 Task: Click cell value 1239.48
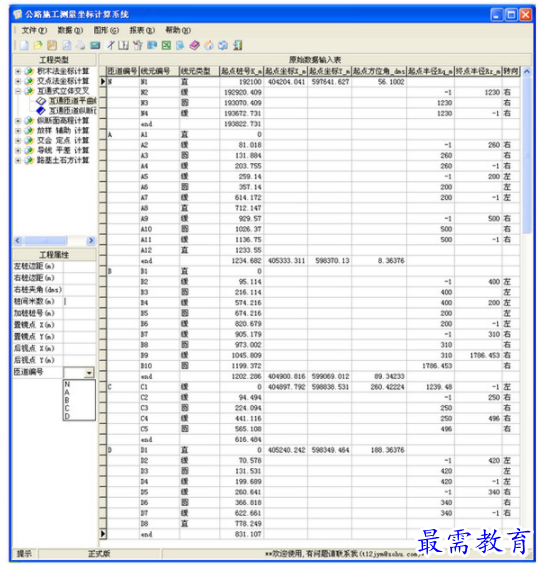pyautogui.click(x=439, y=387)
